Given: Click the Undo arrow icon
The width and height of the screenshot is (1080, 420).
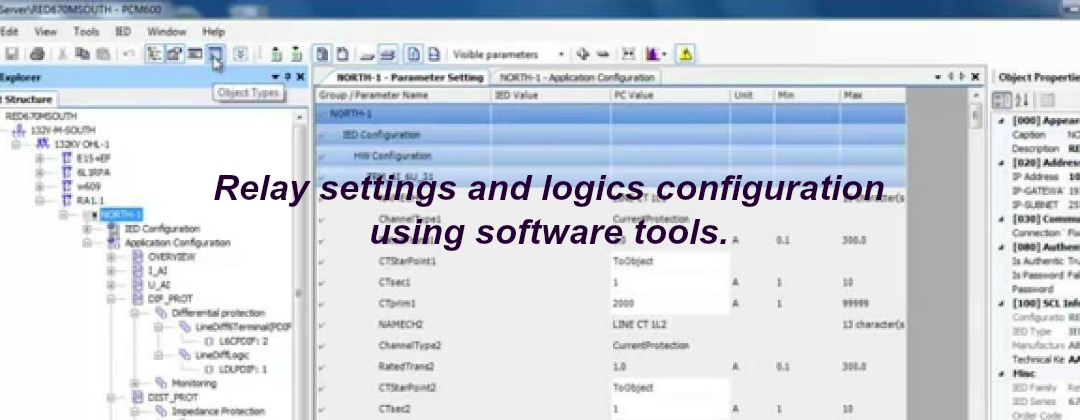Looking at the screenshot, I should (x=129, y=54).
